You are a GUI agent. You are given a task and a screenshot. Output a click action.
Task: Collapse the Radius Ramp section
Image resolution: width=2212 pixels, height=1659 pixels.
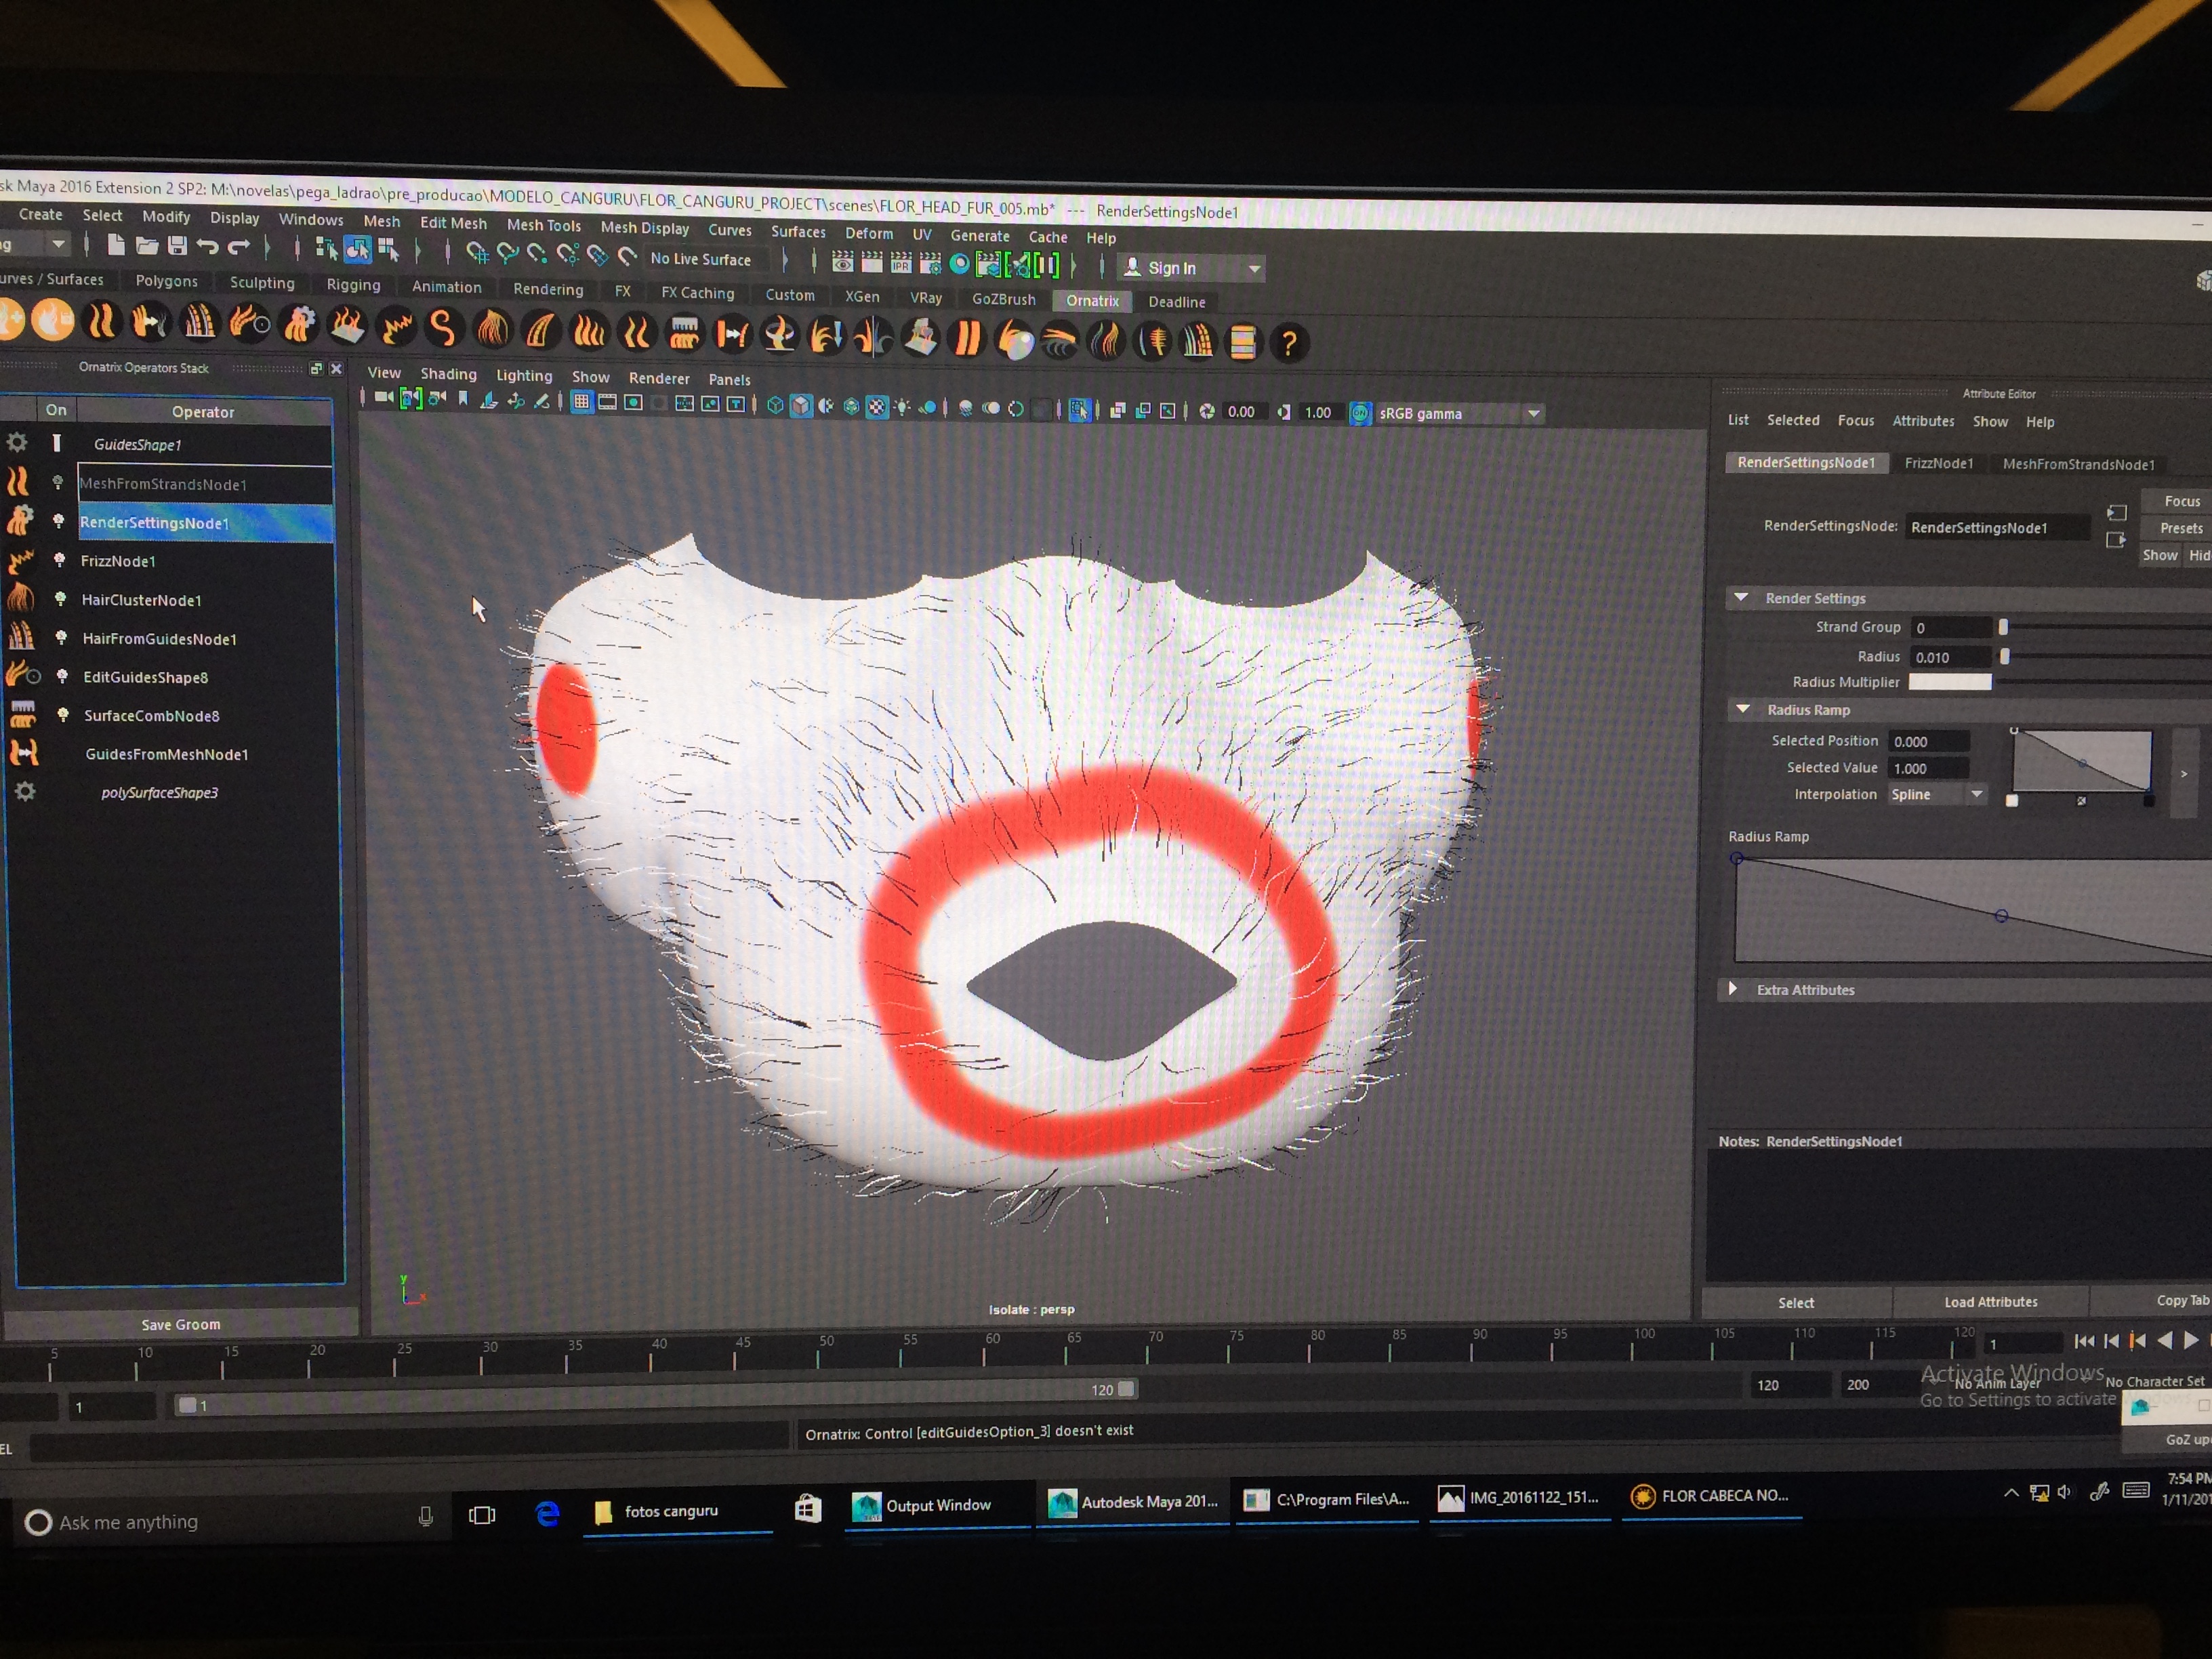click(x=1743, y=709)
